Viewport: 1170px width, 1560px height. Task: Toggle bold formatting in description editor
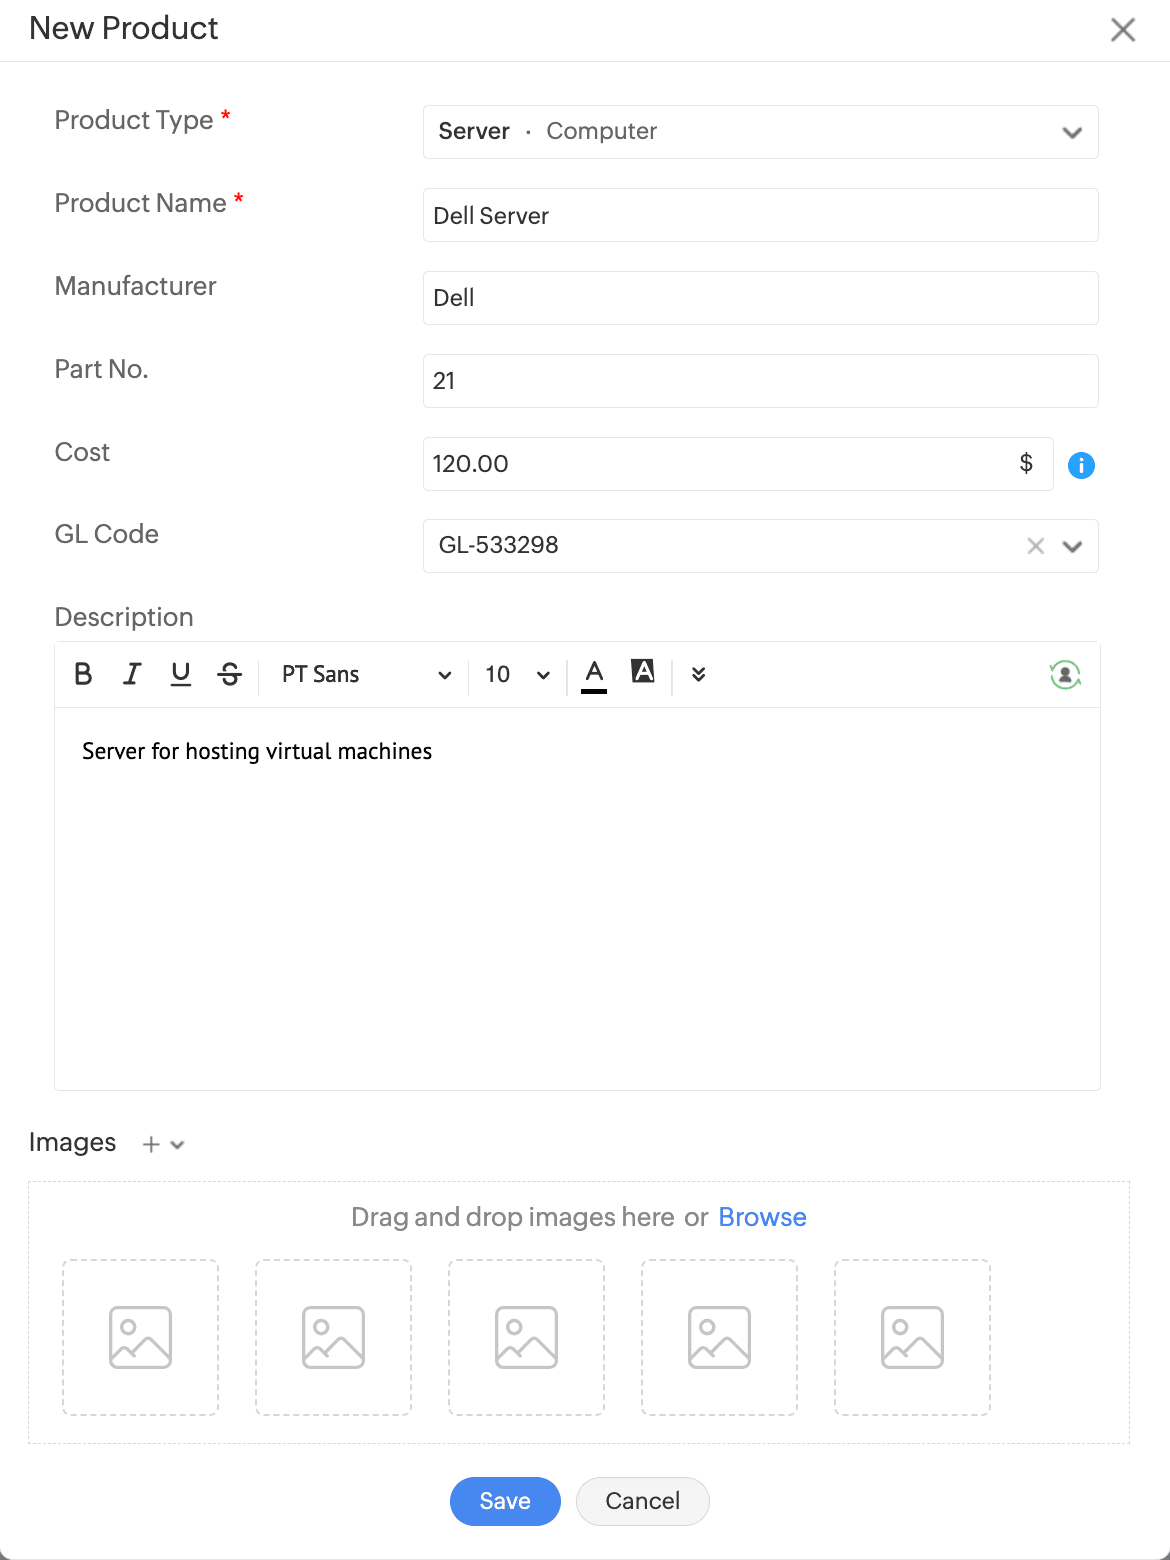pyautogui.click(x=84, y=674)
